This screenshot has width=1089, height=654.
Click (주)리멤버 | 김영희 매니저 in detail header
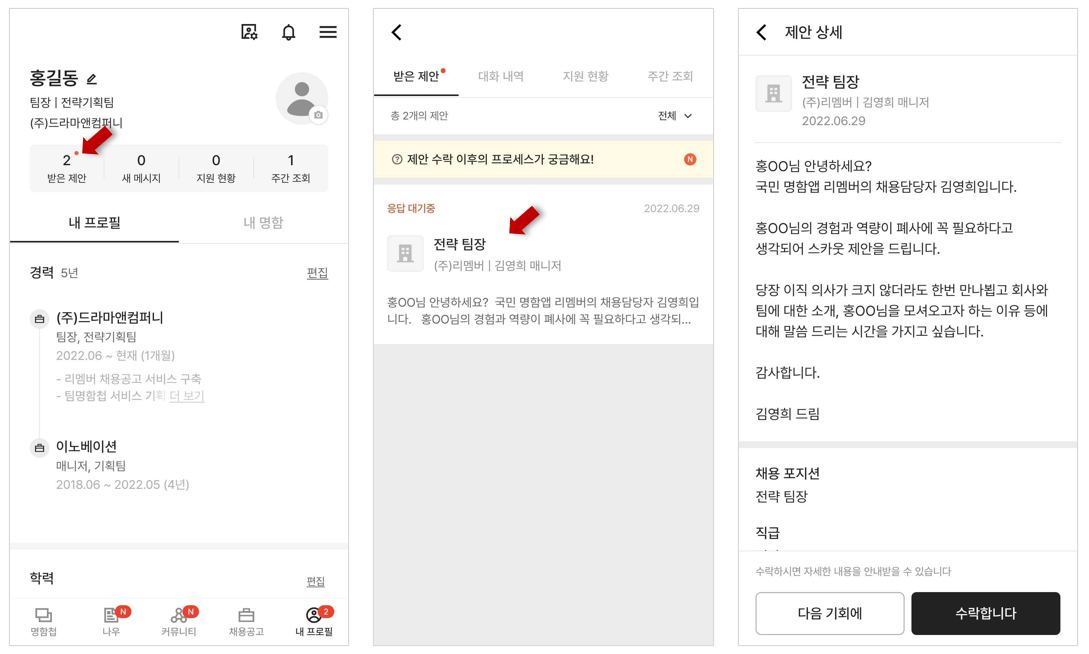(x=865, y=102)
